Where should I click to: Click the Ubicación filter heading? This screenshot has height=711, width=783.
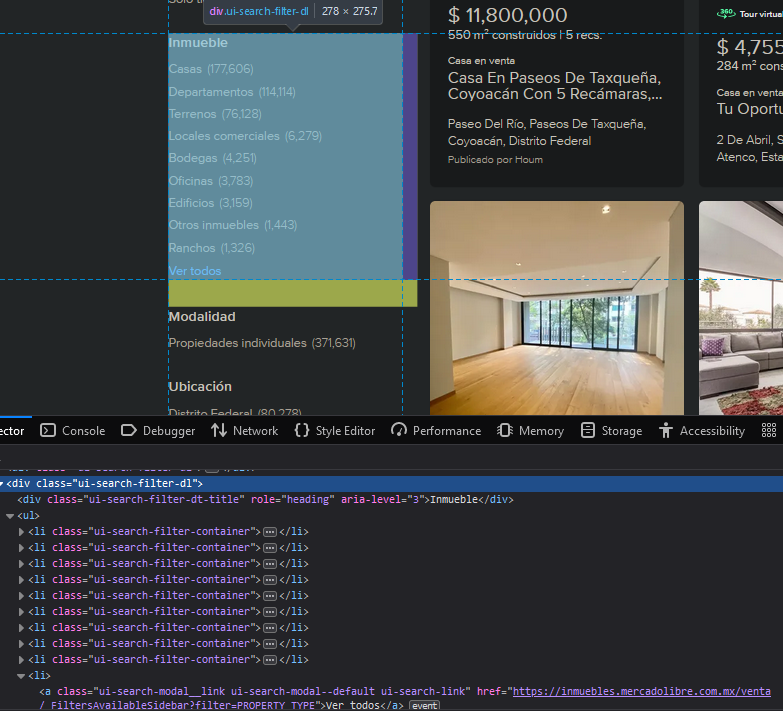pyautogui.click(x=200, y=386)
